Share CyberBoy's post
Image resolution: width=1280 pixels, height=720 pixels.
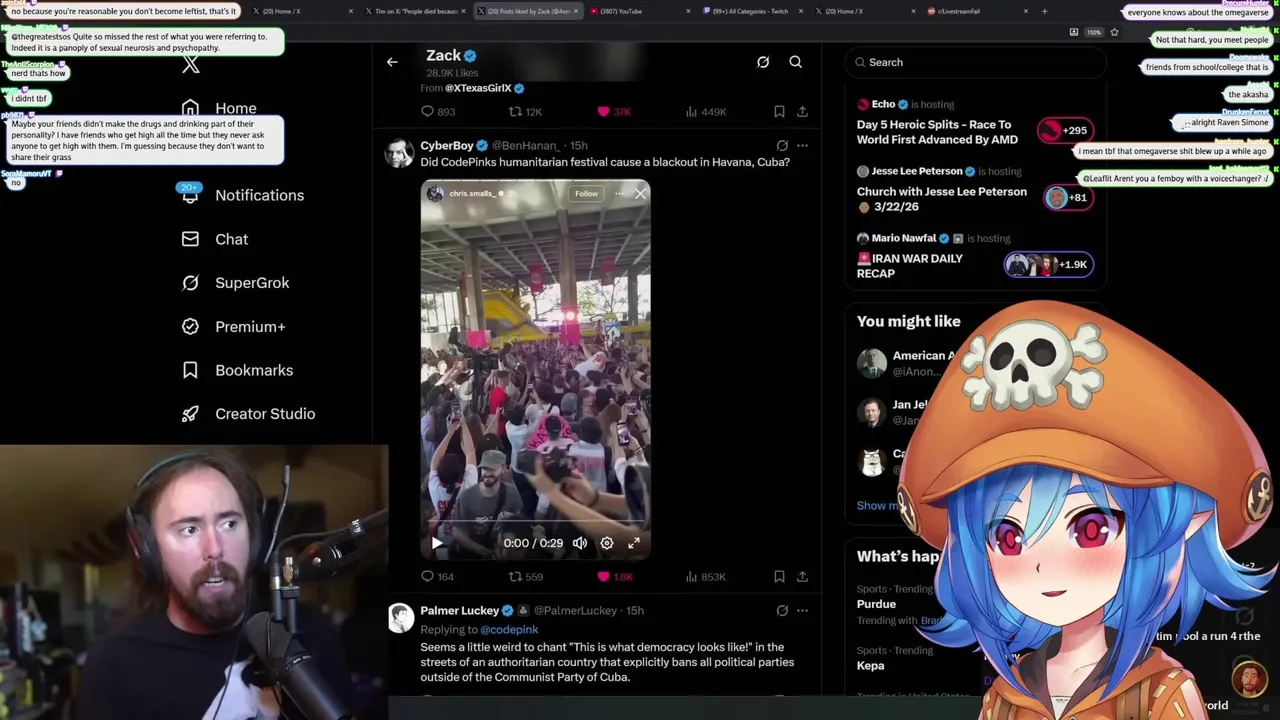tap(802, 576)
